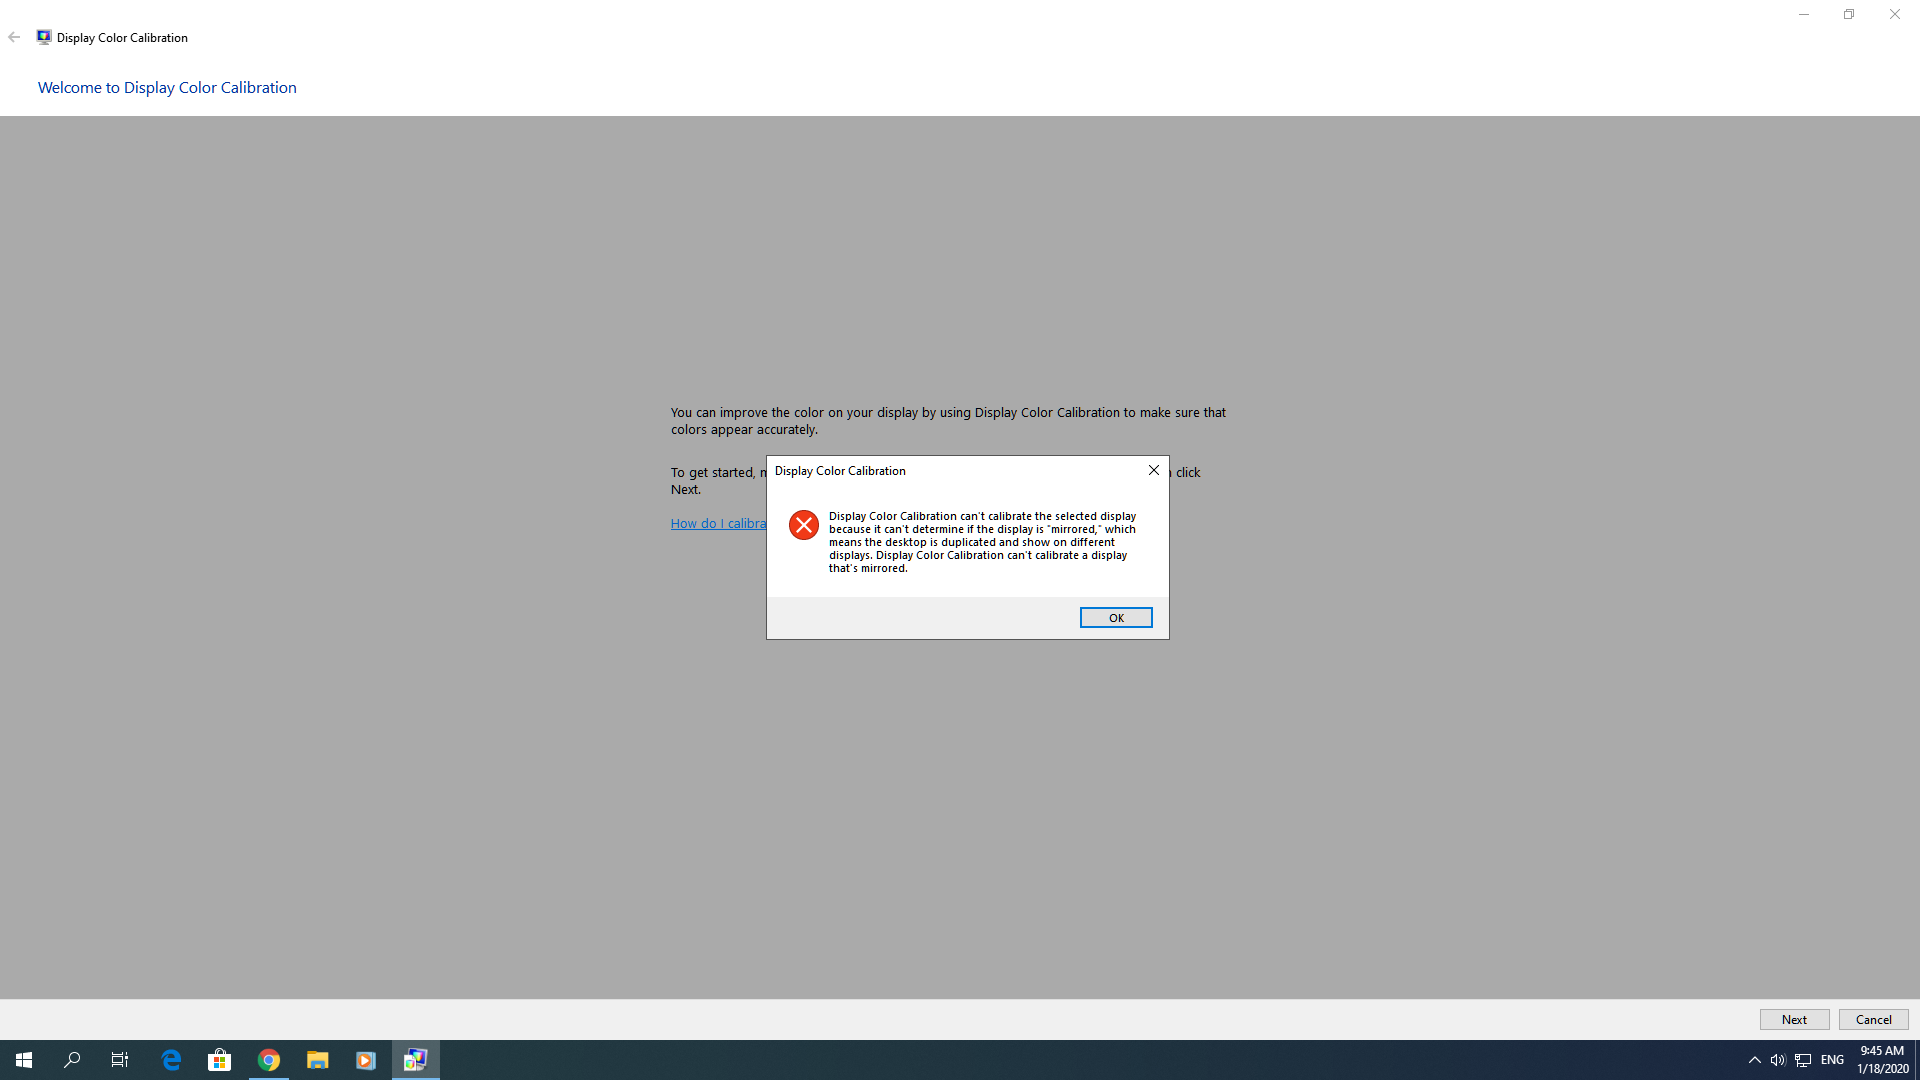Open the clock showing 9:45 AM
Image resolution: width=1920 pixels, height=1080 pixels.
tap(1882, 1060)
